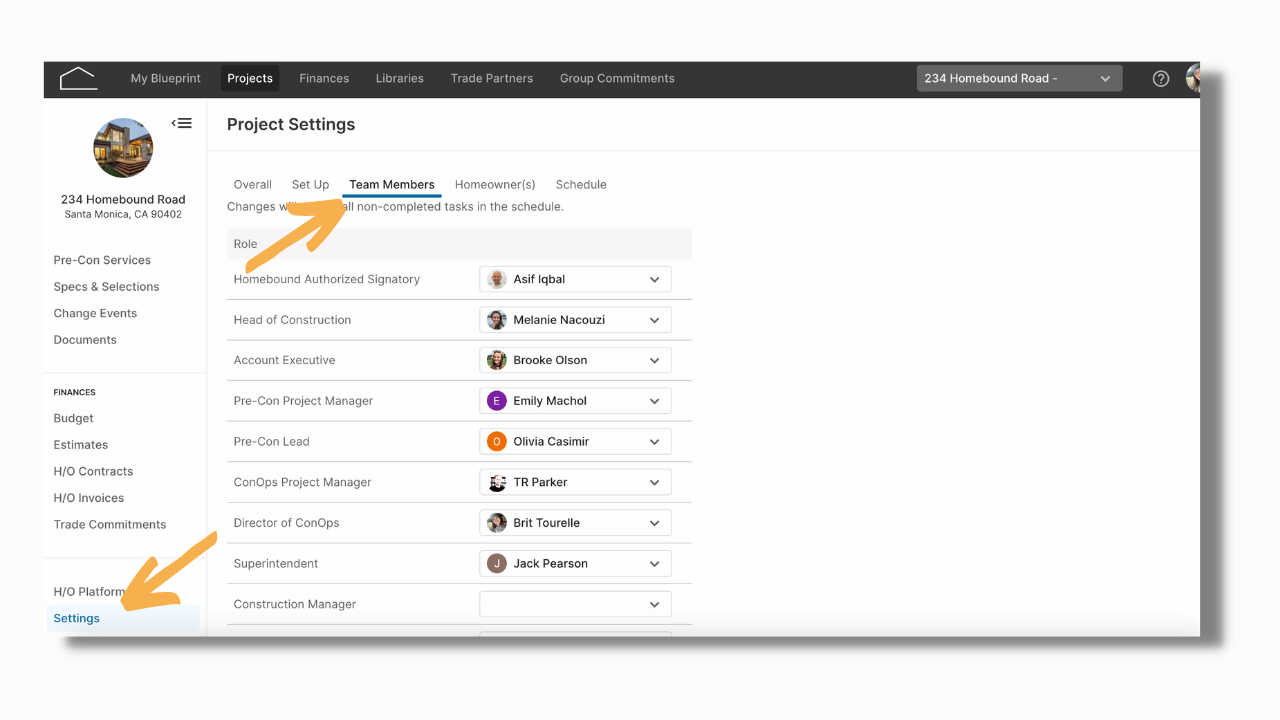The width and height of the screenshot is (1280, 720).
Task: Switch to the Overall tab
Action: pyautogui.click(x=253, y=184)
